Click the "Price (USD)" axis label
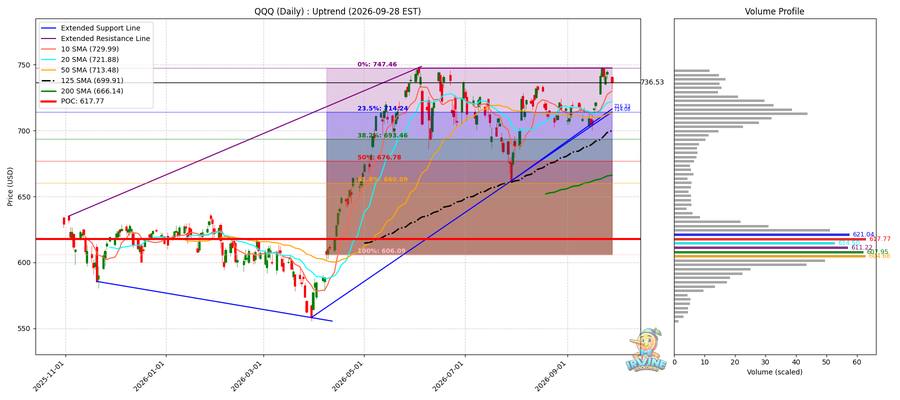The height and width of the screenshot is (400, 900). (x=11, y=185)
